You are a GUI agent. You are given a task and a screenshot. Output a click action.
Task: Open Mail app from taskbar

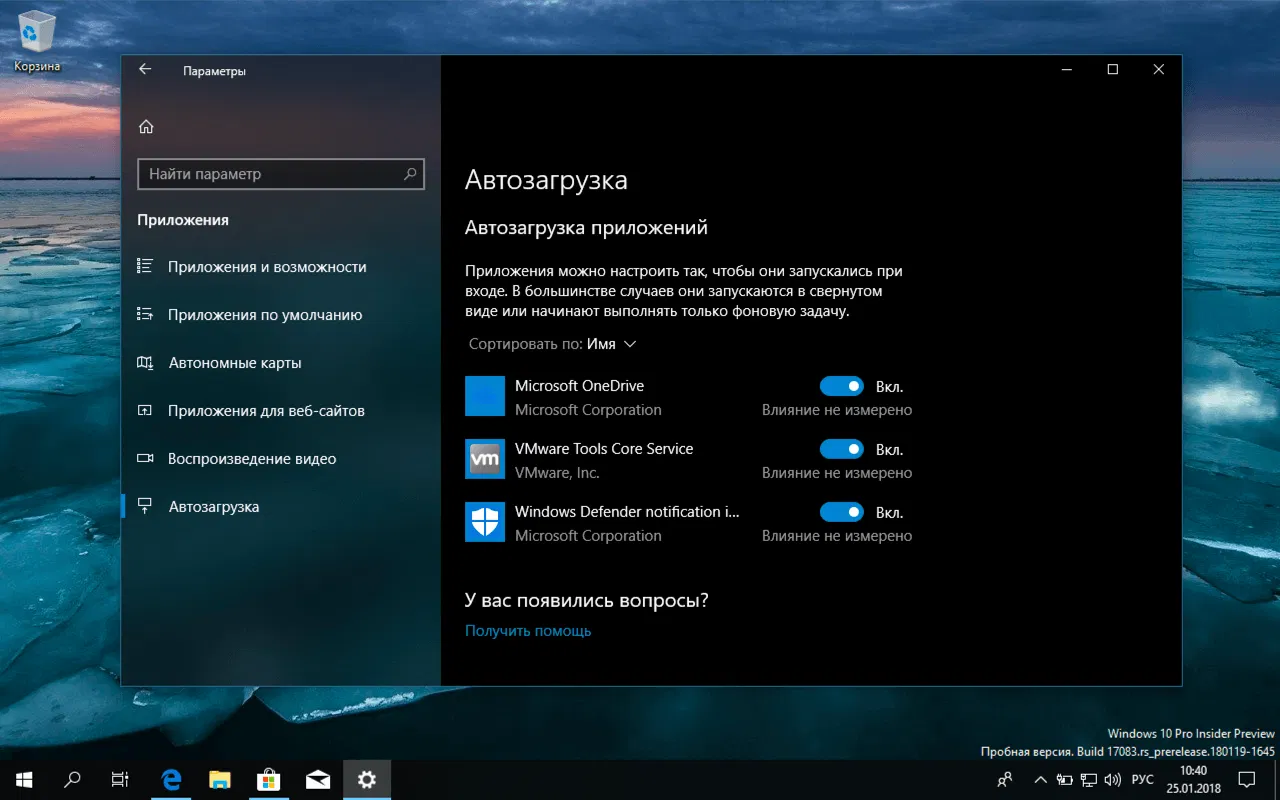tap(318, 779)
